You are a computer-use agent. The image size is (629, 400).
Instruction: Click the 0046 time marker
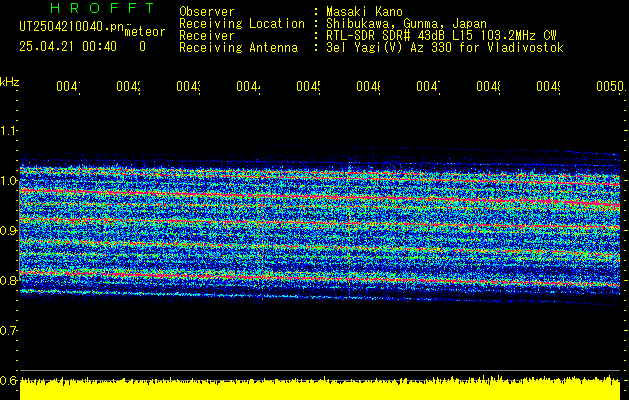click(x=369, y=86)
